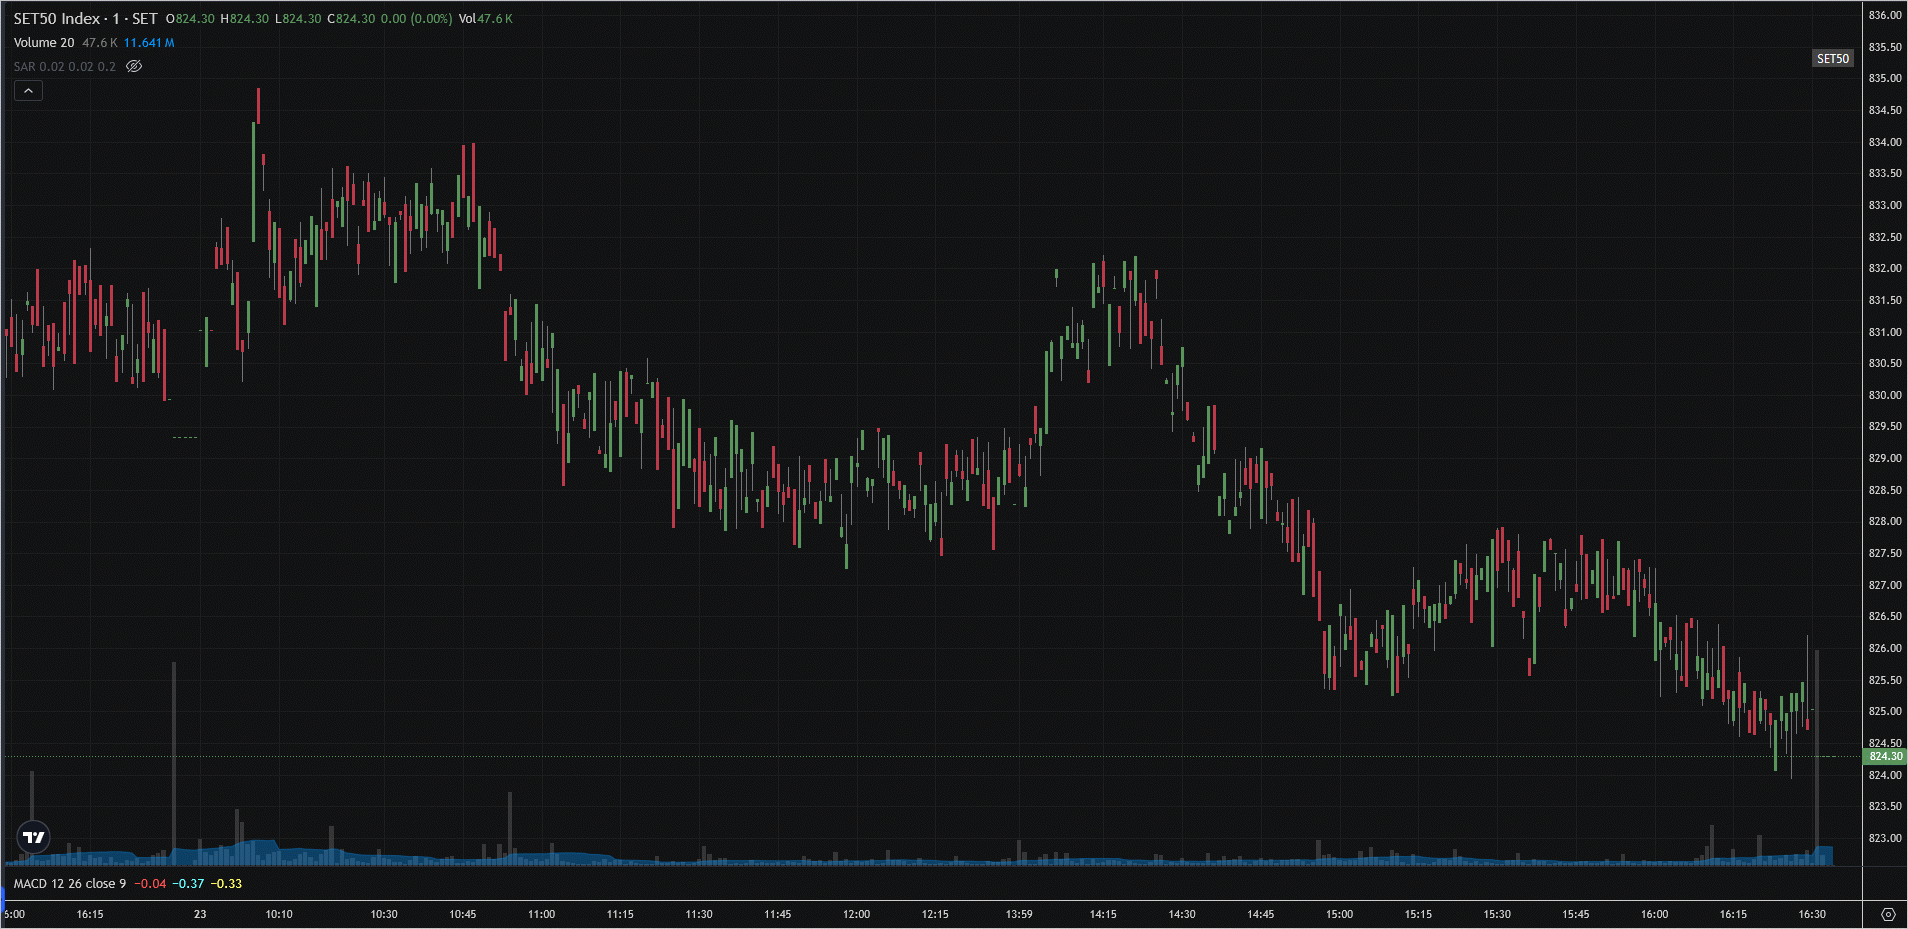Click the 14:15 time axis label
The image size is (1908, 929).
point(1103,914)
